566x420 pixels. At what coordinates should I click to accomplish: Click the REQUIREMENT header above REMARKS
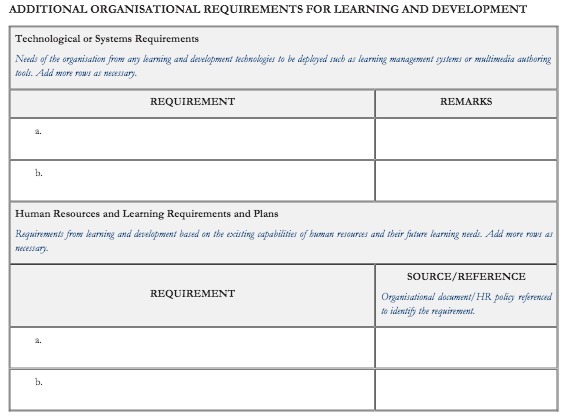[192, 102]
